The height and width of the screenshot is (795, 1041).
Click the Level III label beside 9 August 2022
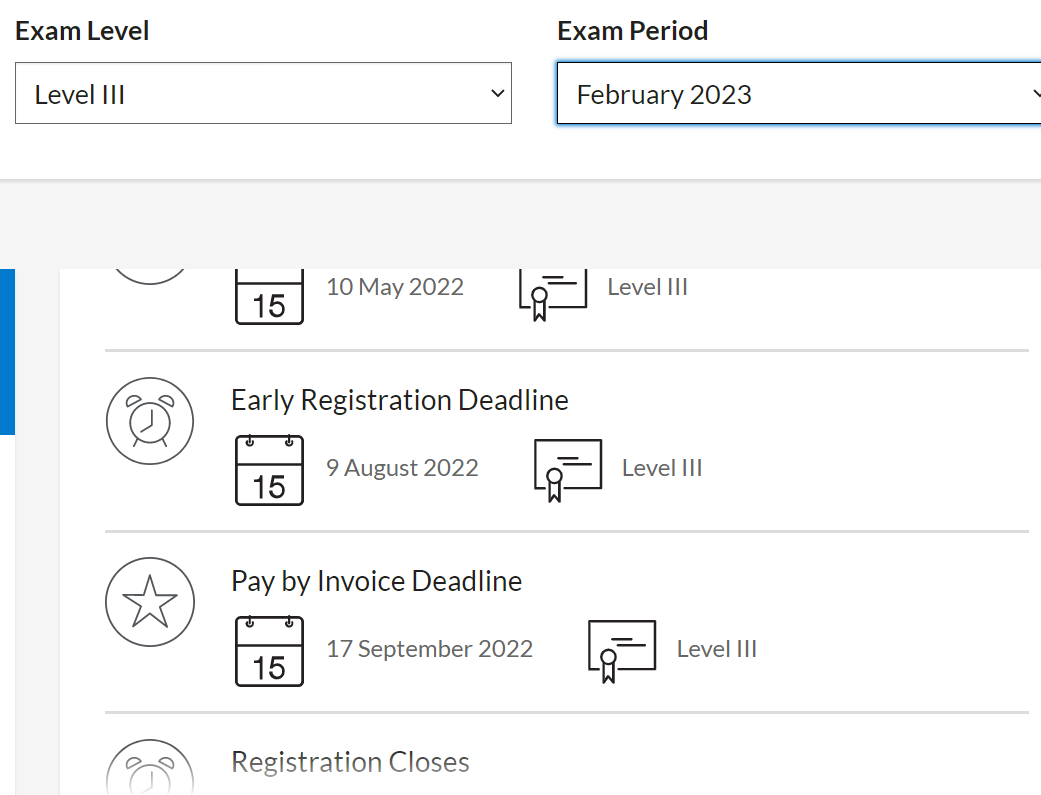[x=662, y=468]
